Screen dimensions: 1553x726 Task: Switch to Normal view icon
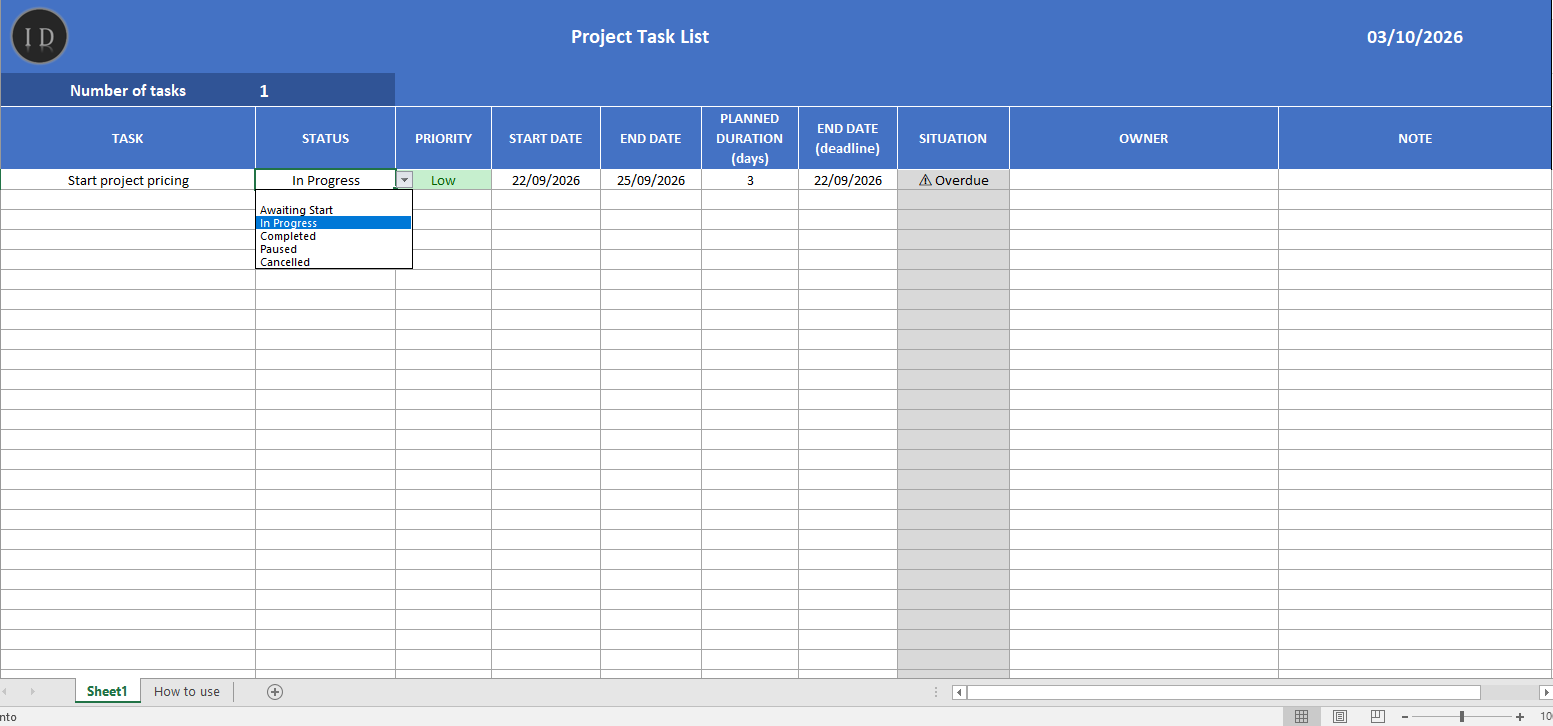[x=1301, y=716]
